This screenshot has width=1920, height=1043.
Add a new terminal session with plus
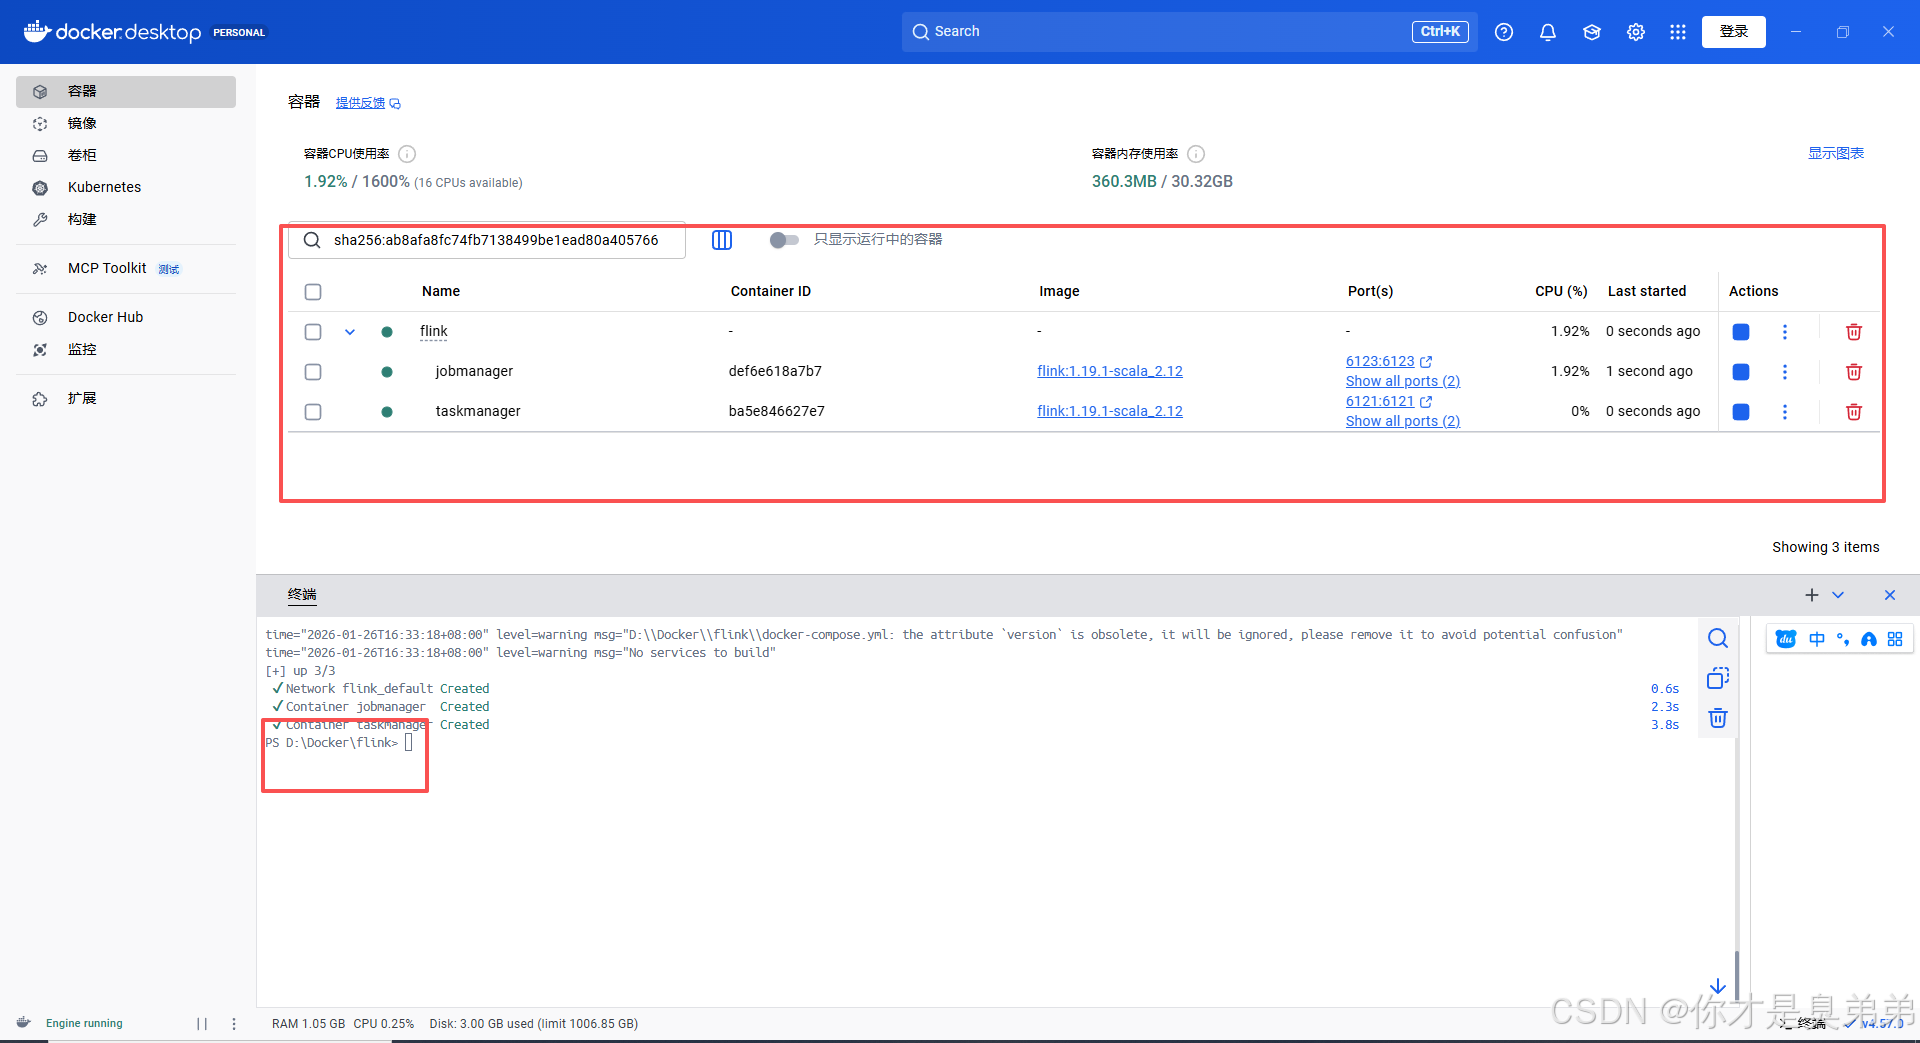click(1811, 595)
